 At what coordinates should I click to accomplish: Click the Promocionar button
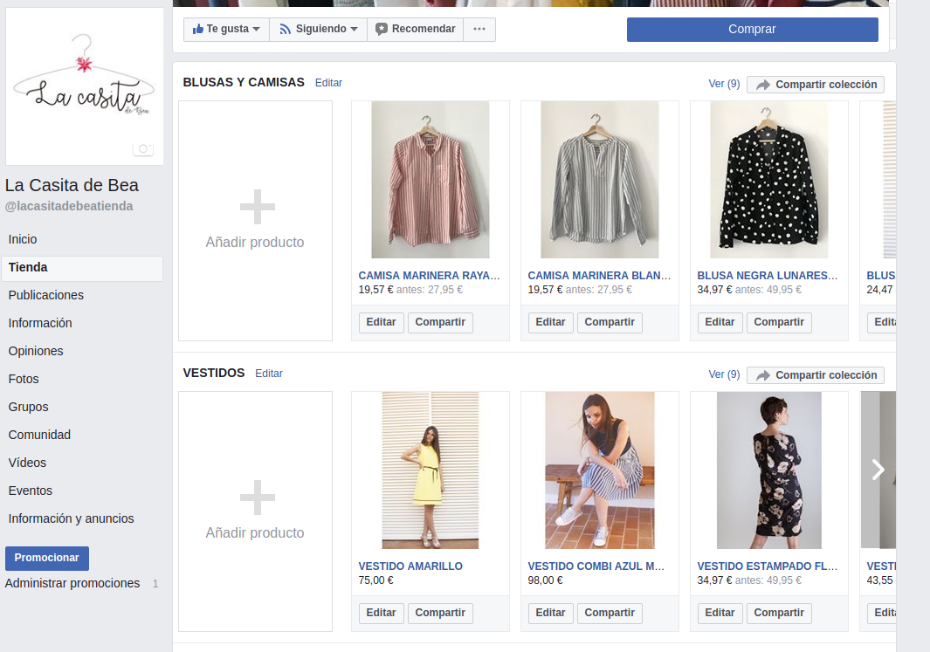(x=47, y=558)
